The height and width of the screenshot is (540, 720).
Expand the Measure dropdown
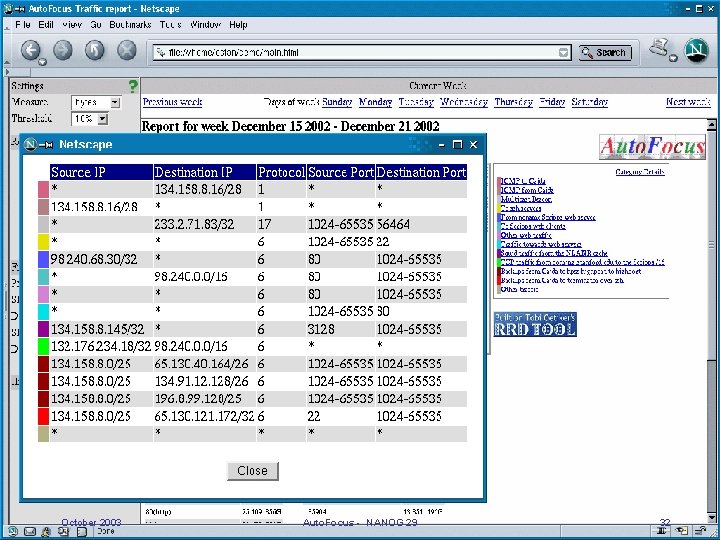point(115,102)
